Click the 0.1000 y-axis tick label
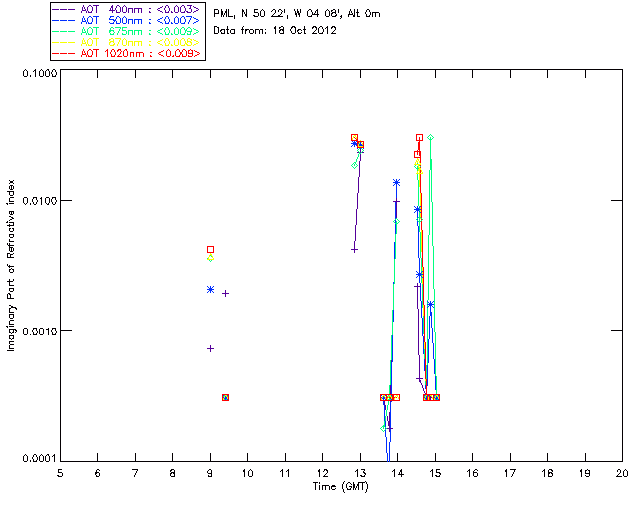Image resolution: width=640 pixels, height=512 pixels. coord(39,73)
